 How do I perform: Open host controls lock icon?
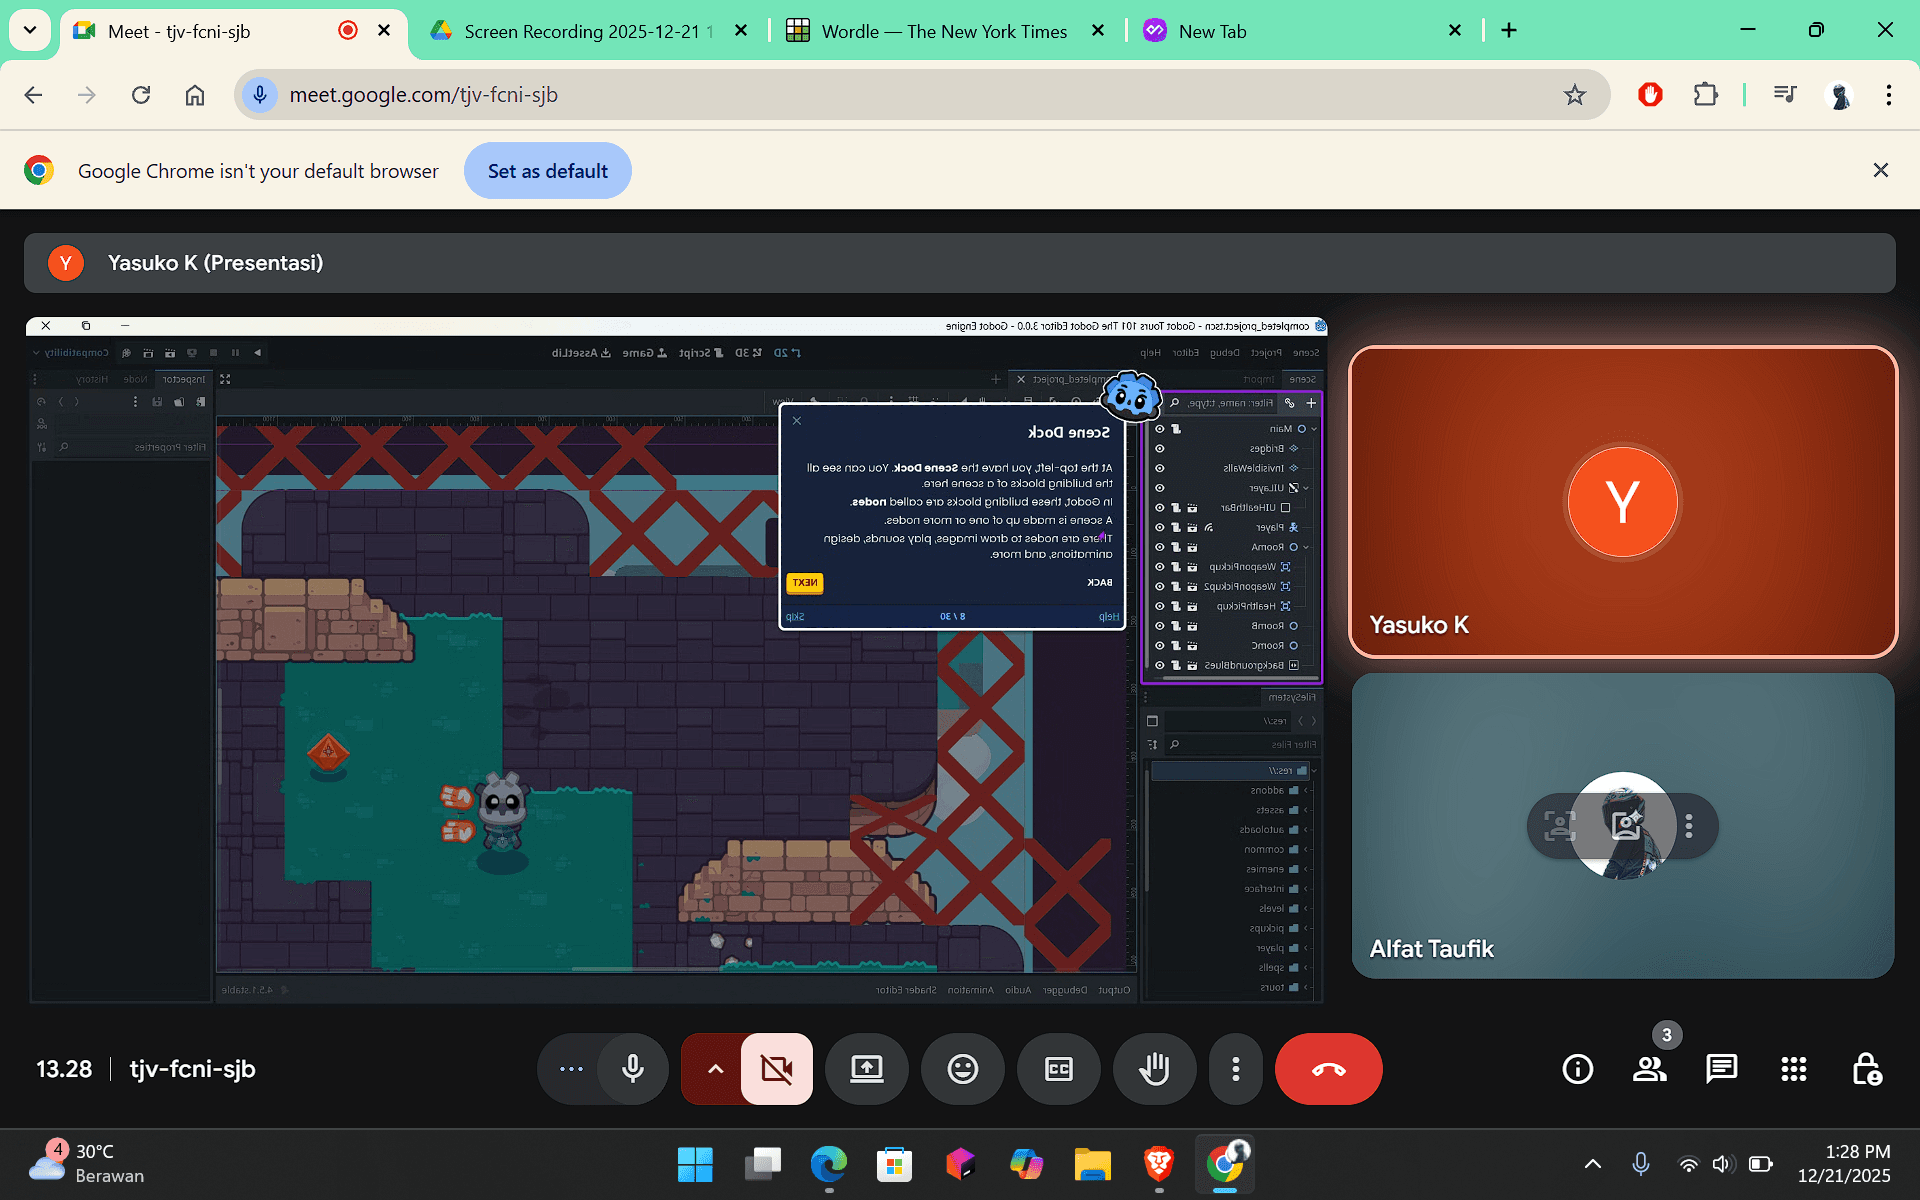[x=1866, y=1069]
